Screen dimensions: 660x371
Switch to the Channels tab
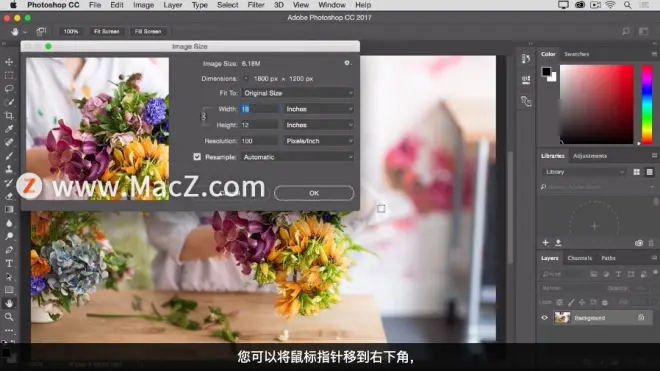pos(580,258)
